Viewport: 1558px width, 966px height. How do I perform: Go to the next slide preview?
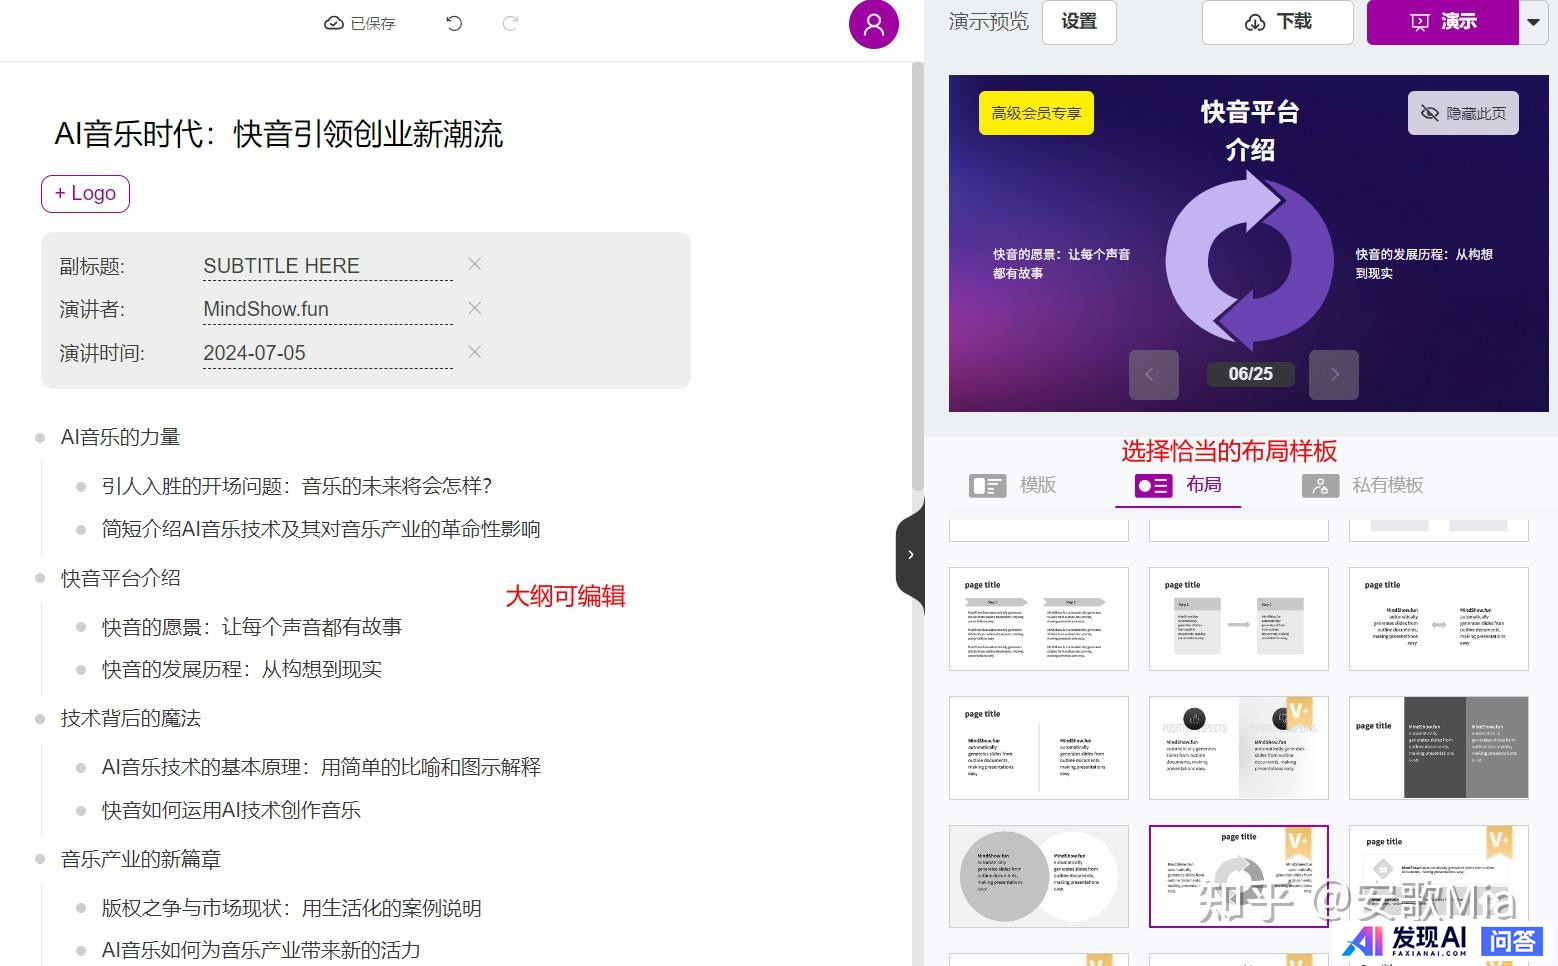[x=1334, y=374]
